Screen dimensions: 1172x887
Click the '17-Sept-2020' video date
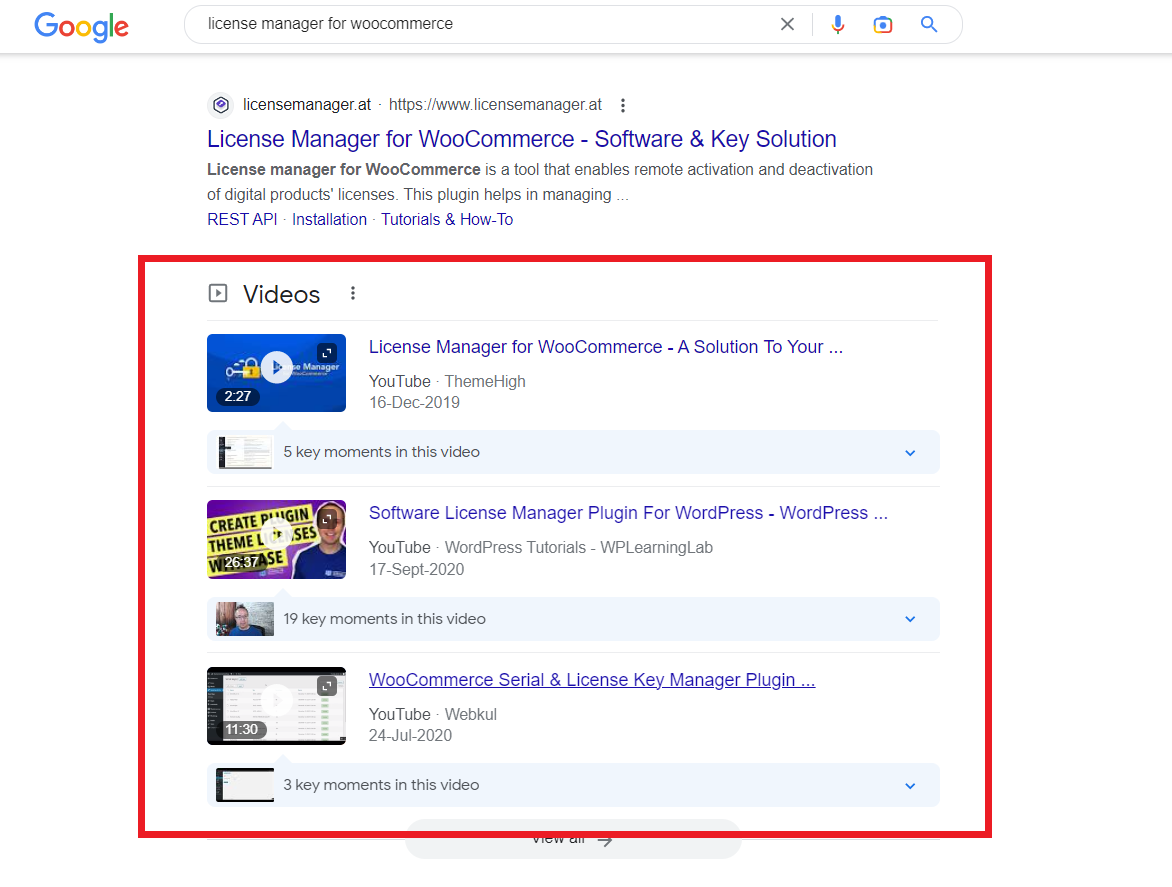[x=416, y=569]
